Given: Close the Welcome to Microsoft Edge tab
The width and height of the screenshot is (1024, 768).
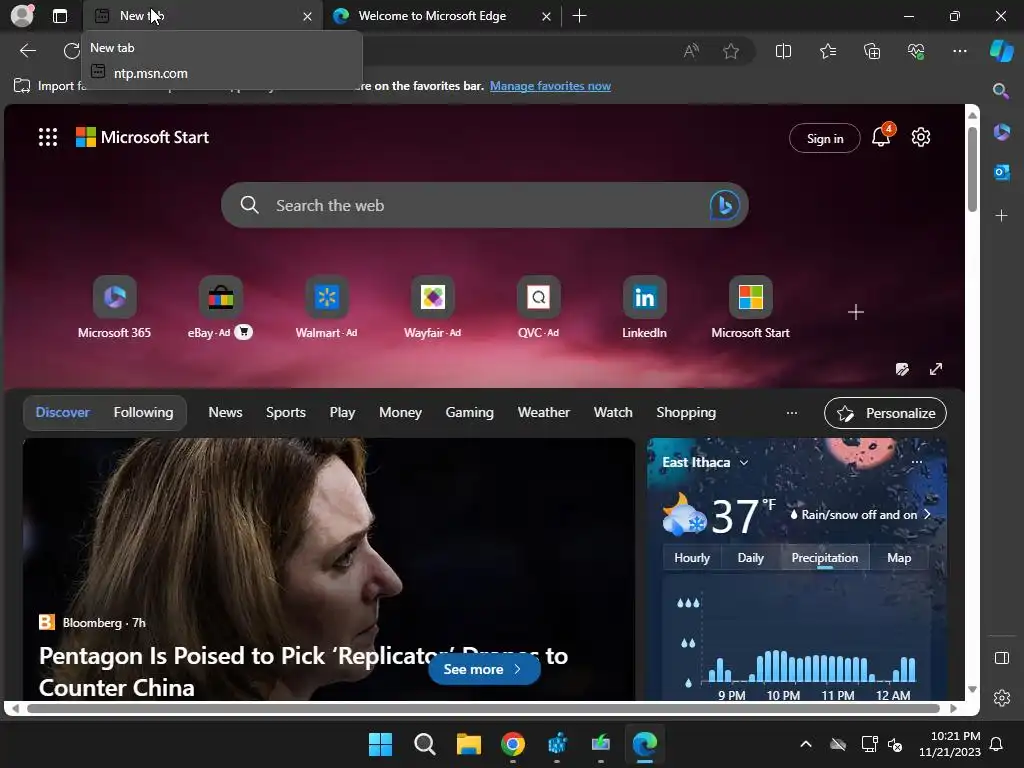Looking at the screenshot, I should tap(546, 16).
